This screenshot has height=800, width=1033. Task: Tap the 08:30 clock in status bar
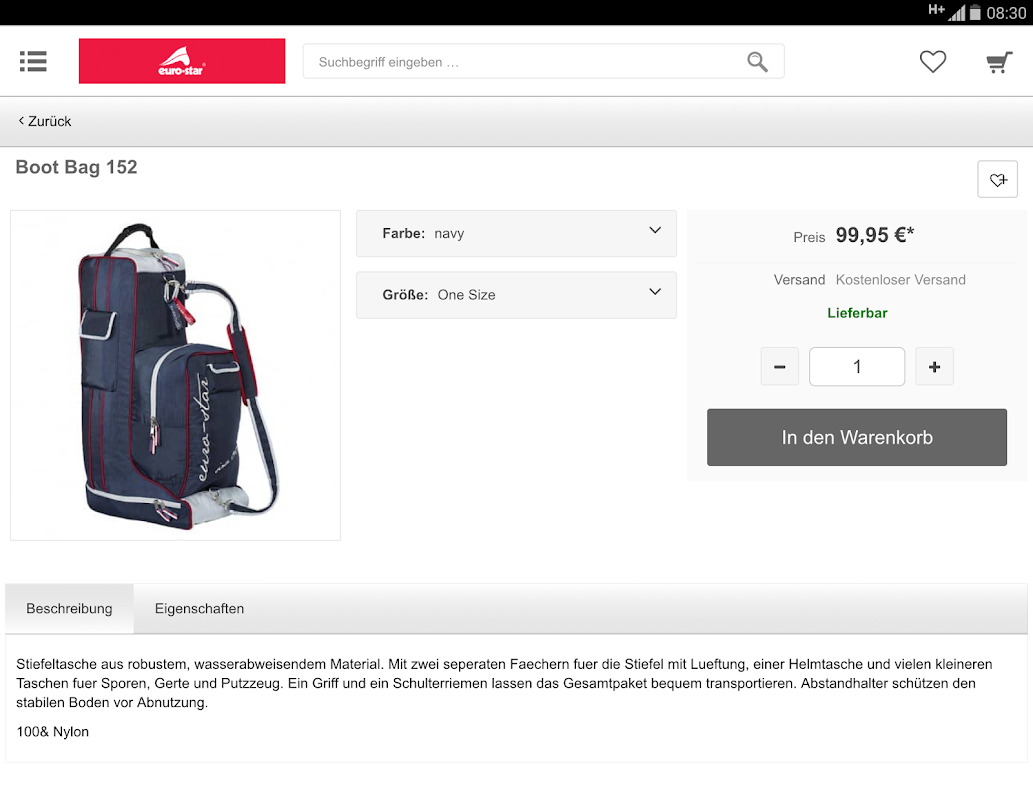click(x=1006, y=13)
